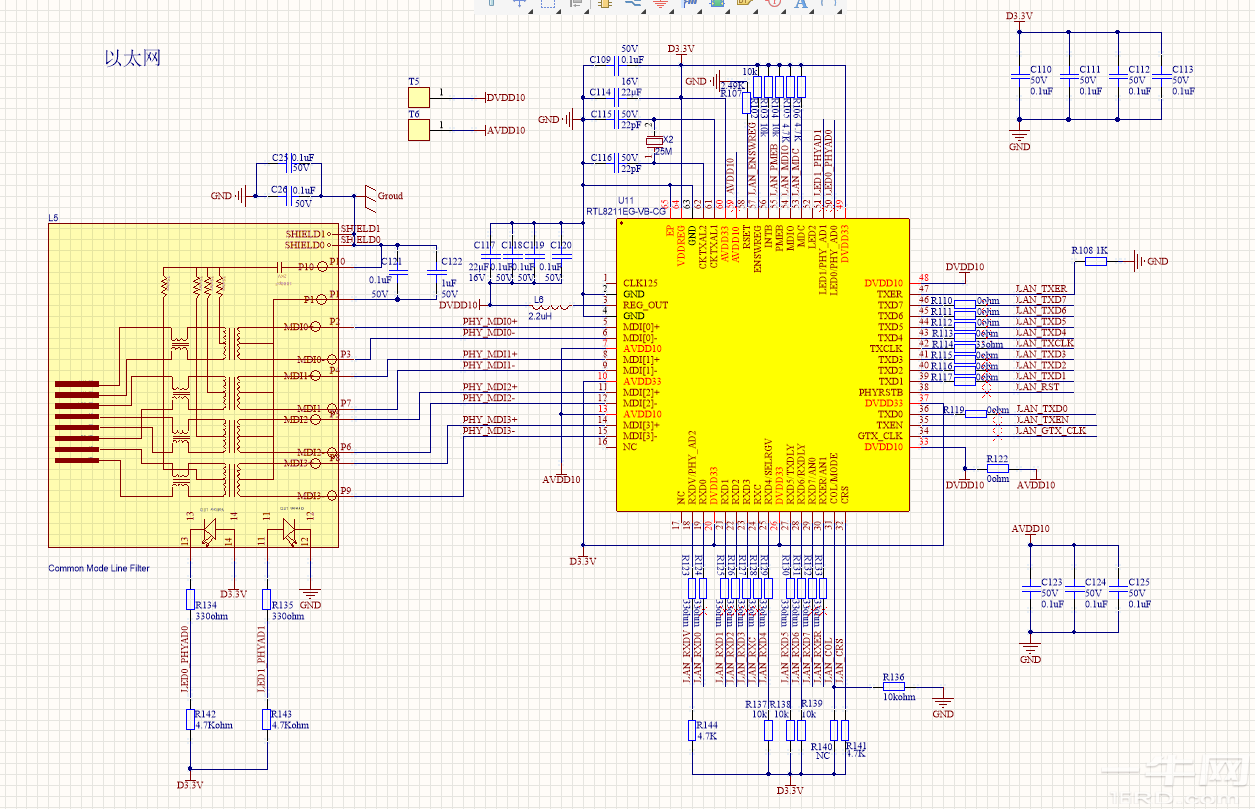Choose the dashed rectangle selection tool
The height and width of the screenshot is (809, 1255).
[x=548, y=3]
